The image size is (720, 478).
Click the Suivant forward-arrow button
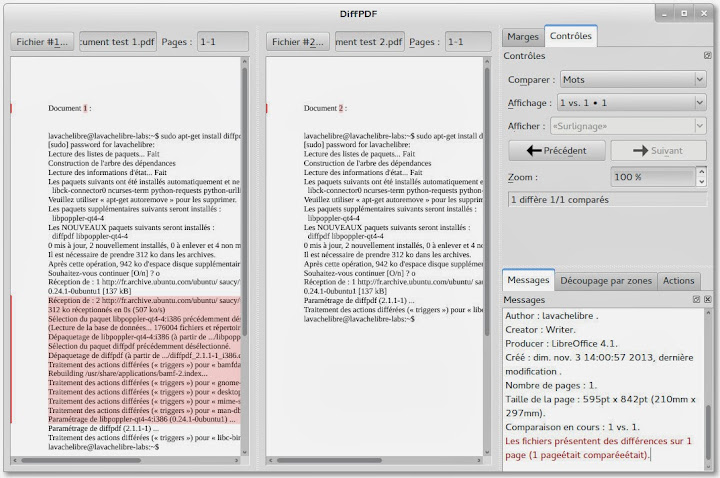point(658,151)
